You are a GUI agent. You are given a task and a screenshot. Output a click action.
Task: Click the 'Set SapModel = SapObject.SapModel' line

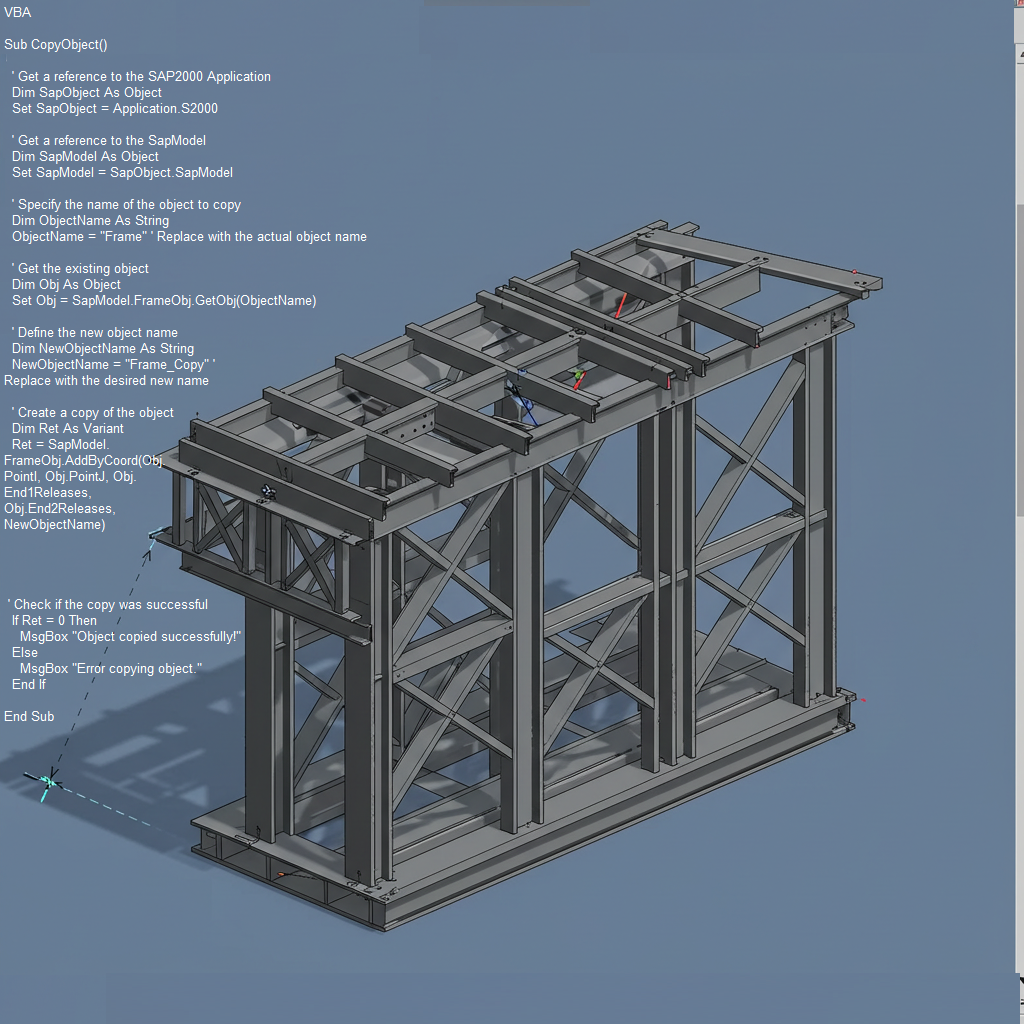click(x=122, y=172)
